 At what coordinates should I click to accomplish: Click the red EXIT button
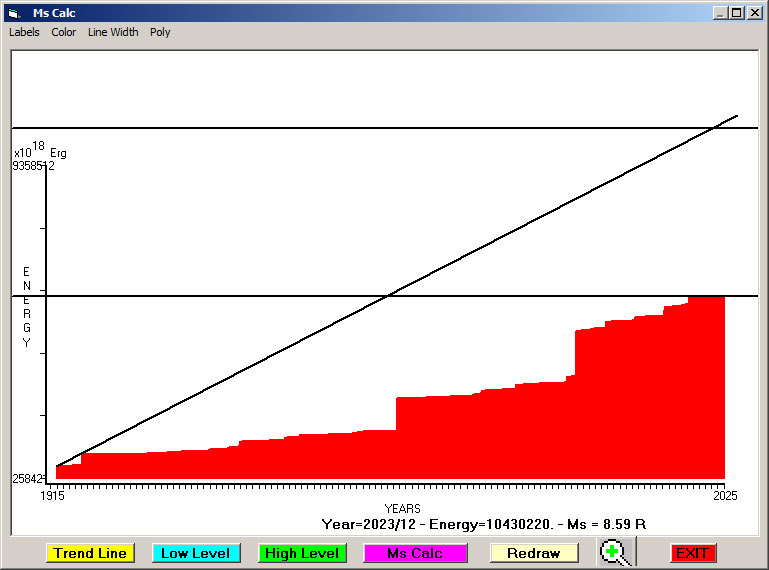tap(691, 553)
